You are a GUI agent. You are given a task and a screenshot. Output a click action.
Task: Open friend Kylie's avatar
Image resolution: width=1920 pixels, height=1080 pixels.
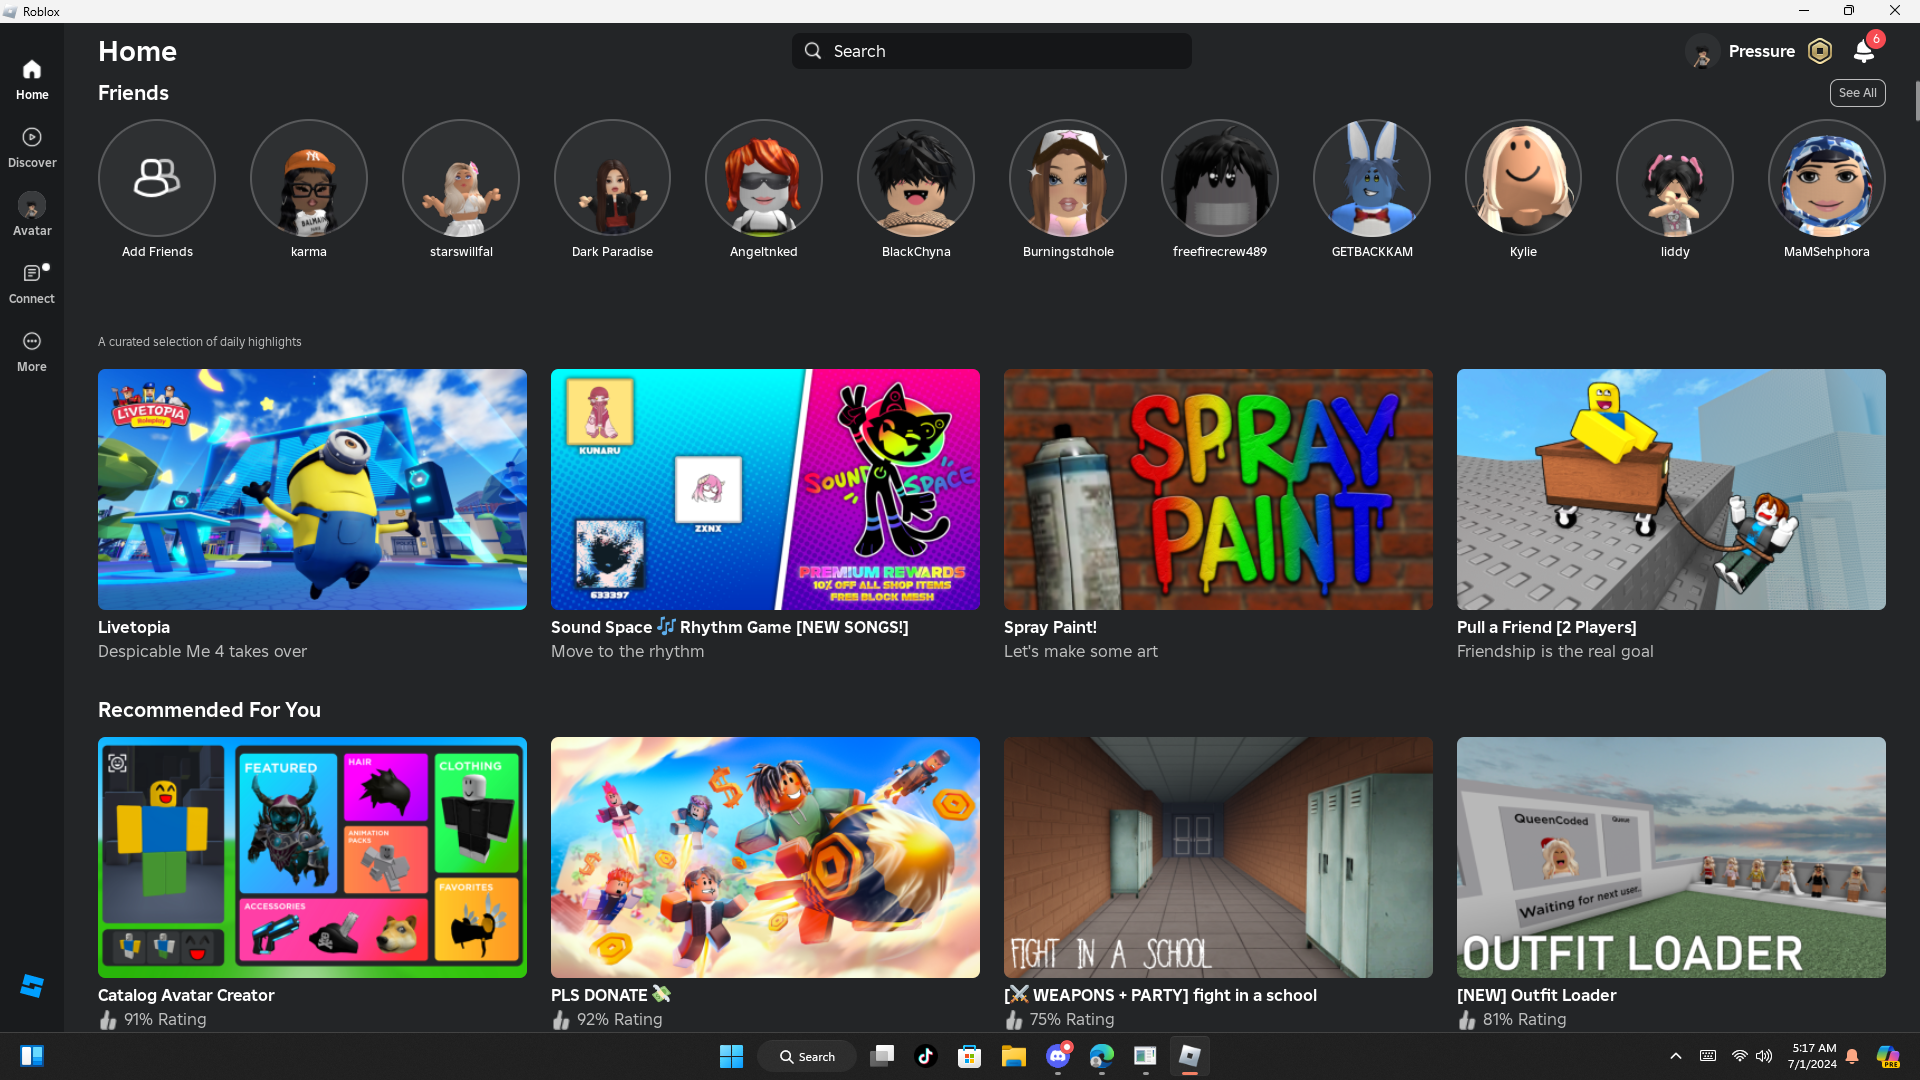coord(1523,178)
